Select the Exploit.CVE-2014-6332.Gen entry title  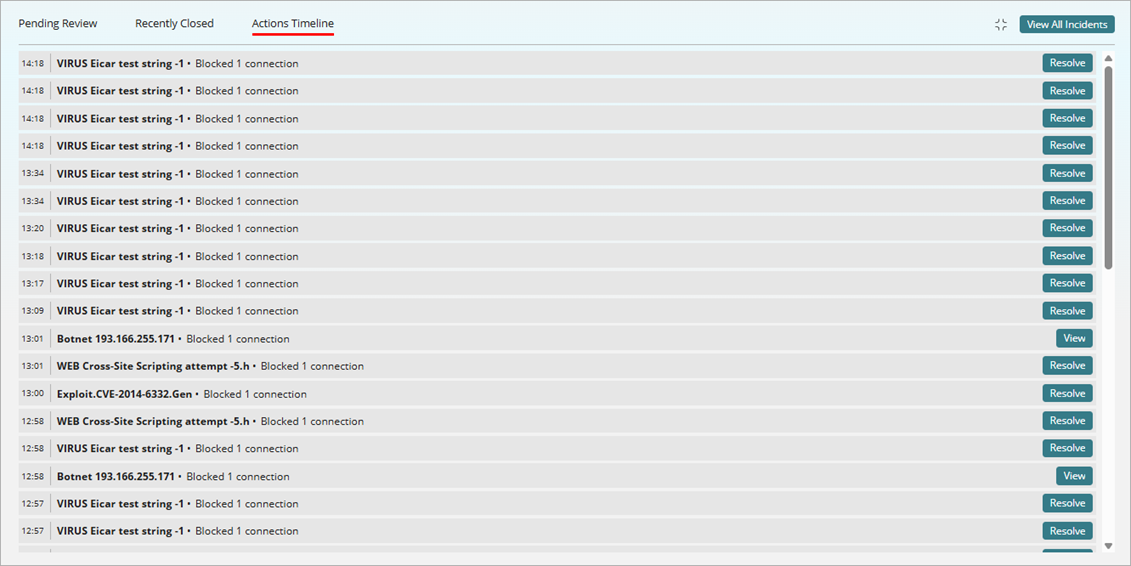pyautogui.click(x=124, y=394)
